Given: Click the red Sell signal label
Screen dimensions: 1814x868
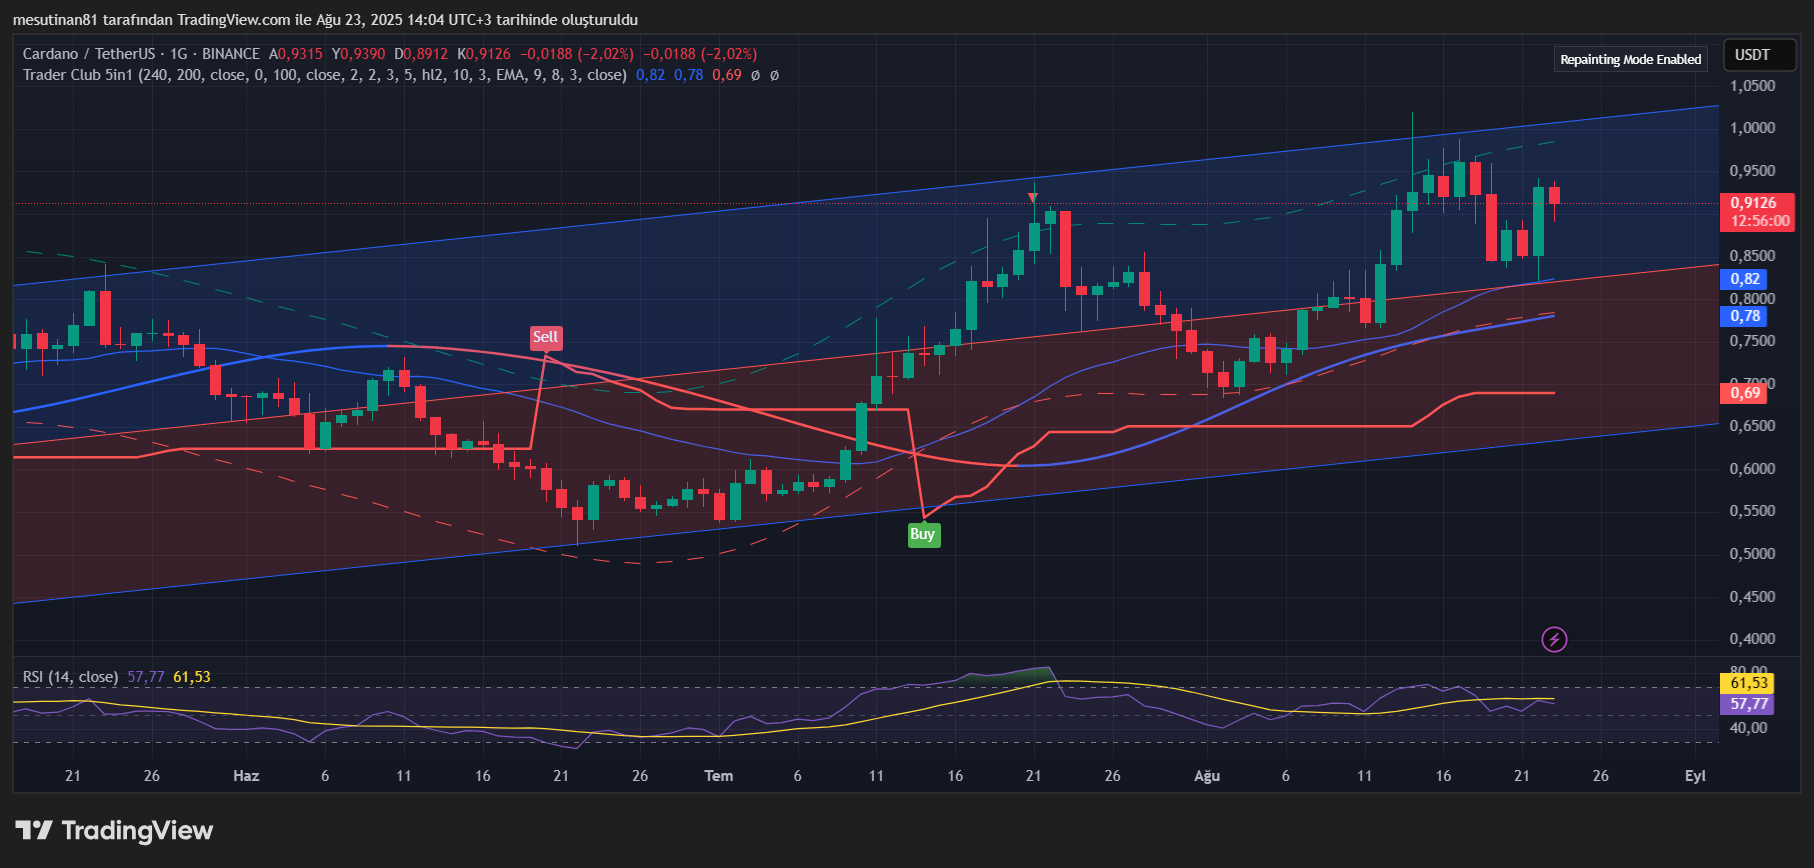Looking at the screenshot, I should coord(545,337).
